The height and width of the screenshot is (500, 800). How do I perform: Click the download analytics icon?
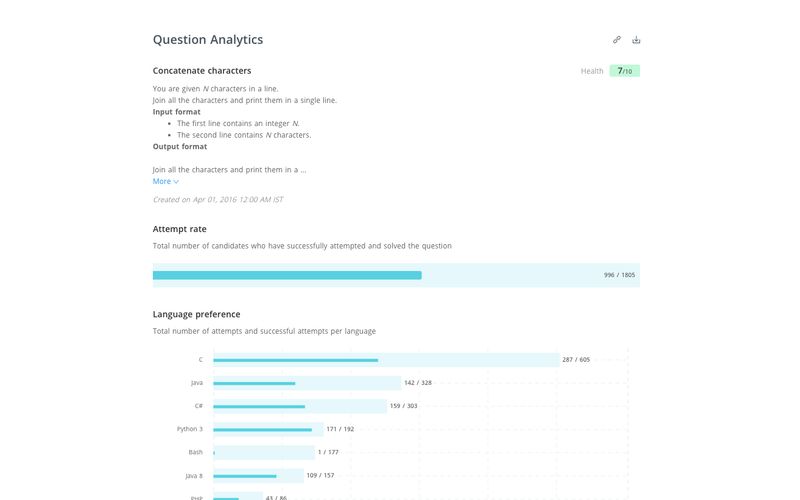[636, 40]
